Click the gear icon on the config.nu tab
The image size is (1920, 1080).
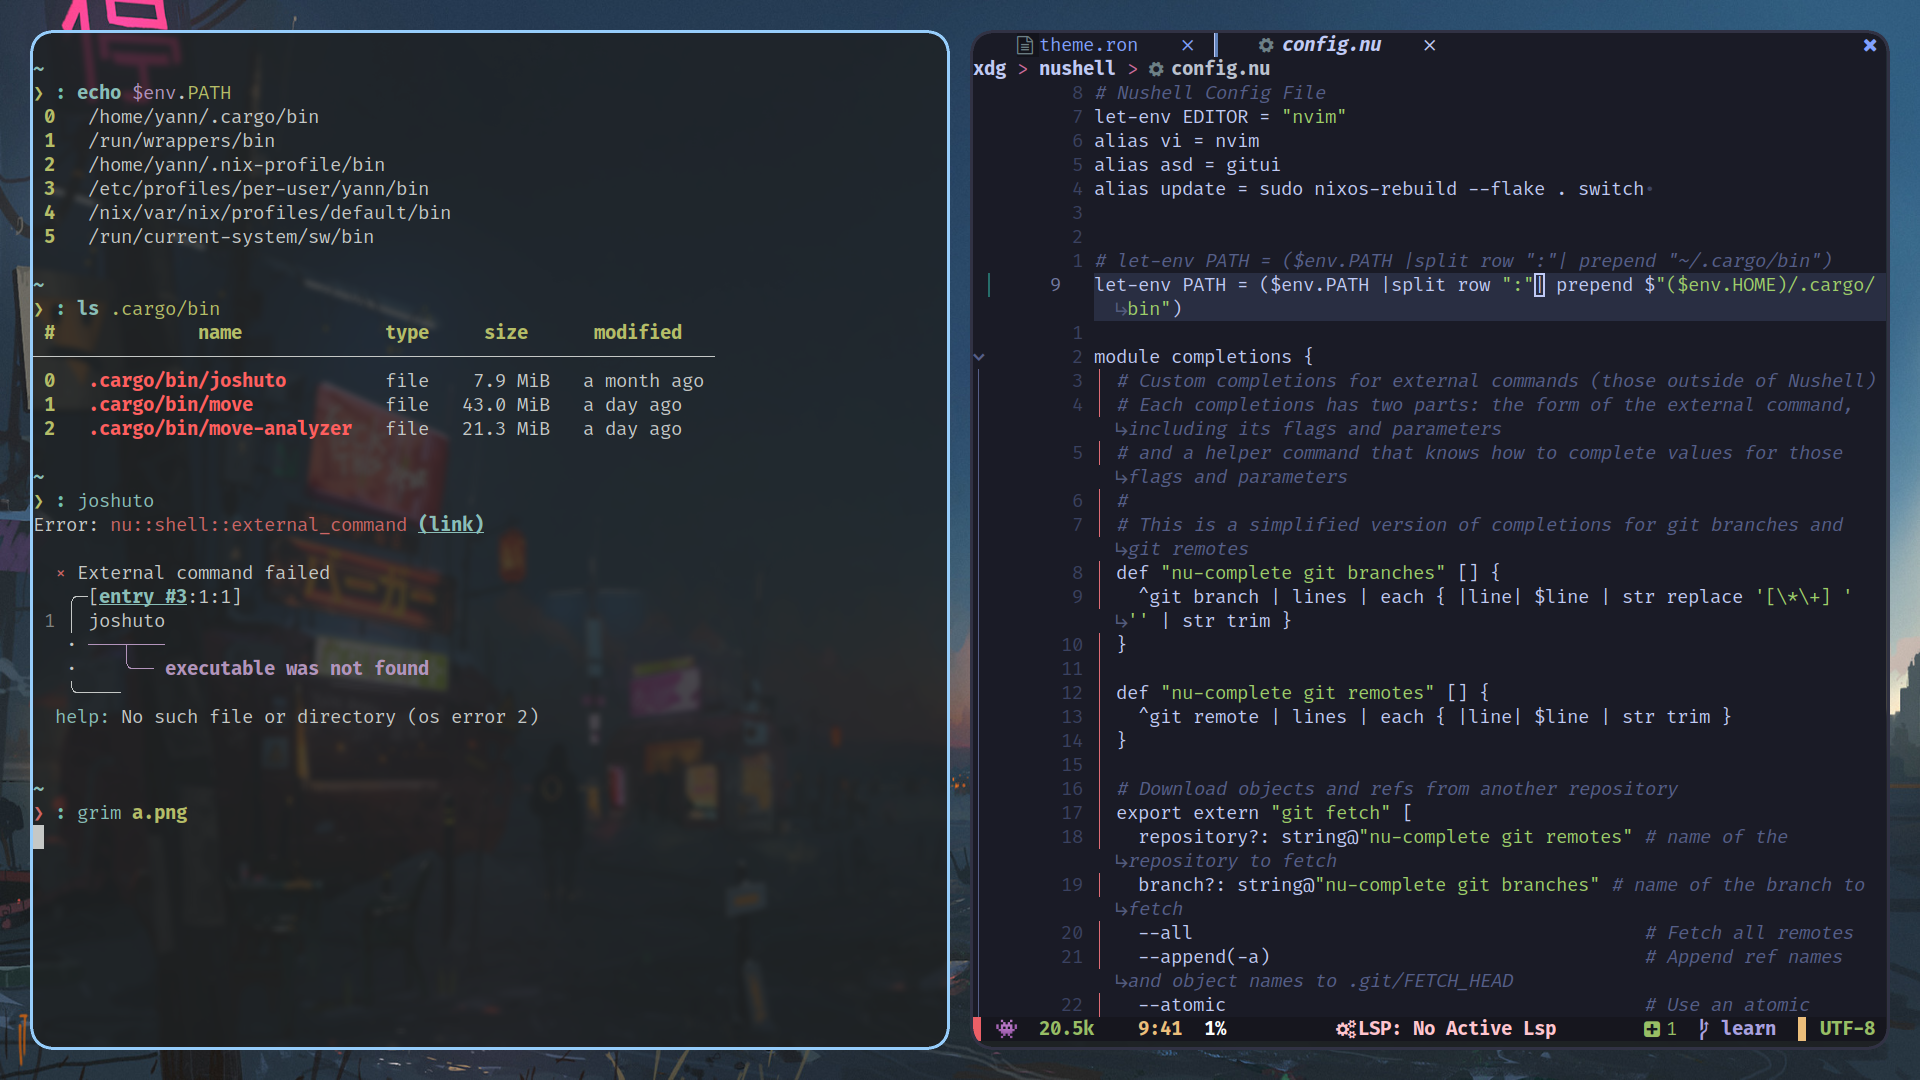tap(1266, 44)
